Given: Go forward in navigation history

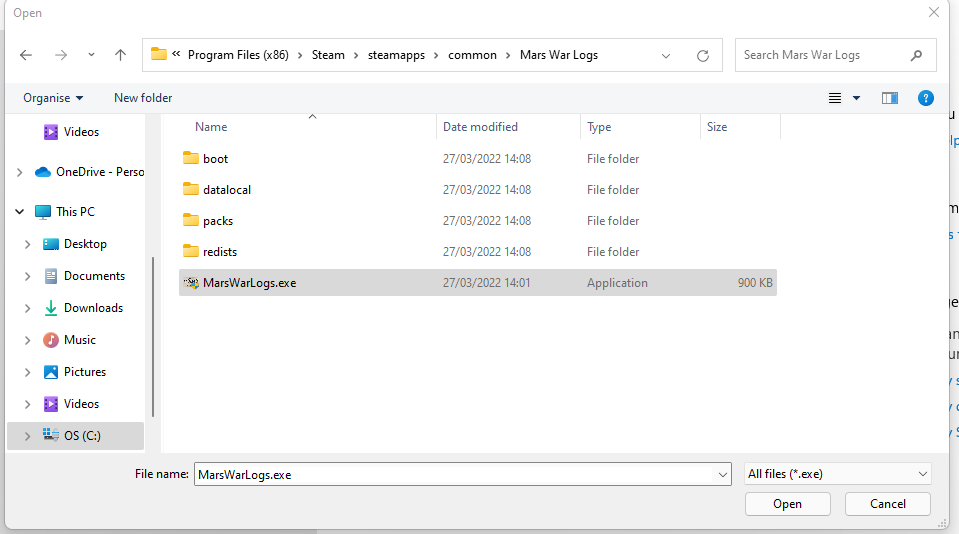Looking at the screenshot, I should coord(61,55).
